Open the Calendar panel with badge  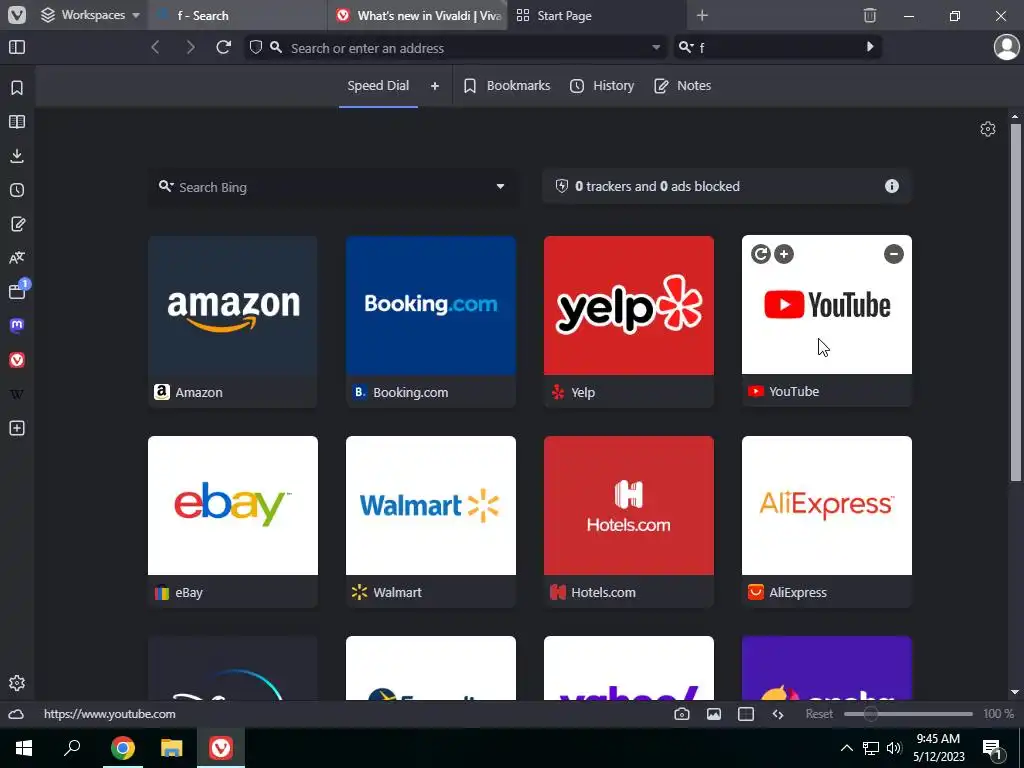click(17, 291)
